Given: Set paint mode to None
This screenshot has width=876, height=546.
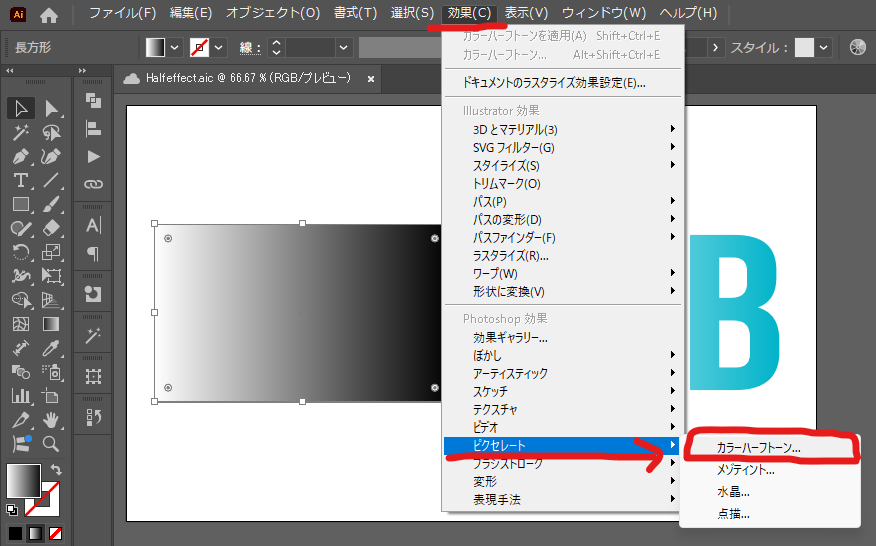Looking at the screenshot, I should 55,534.
